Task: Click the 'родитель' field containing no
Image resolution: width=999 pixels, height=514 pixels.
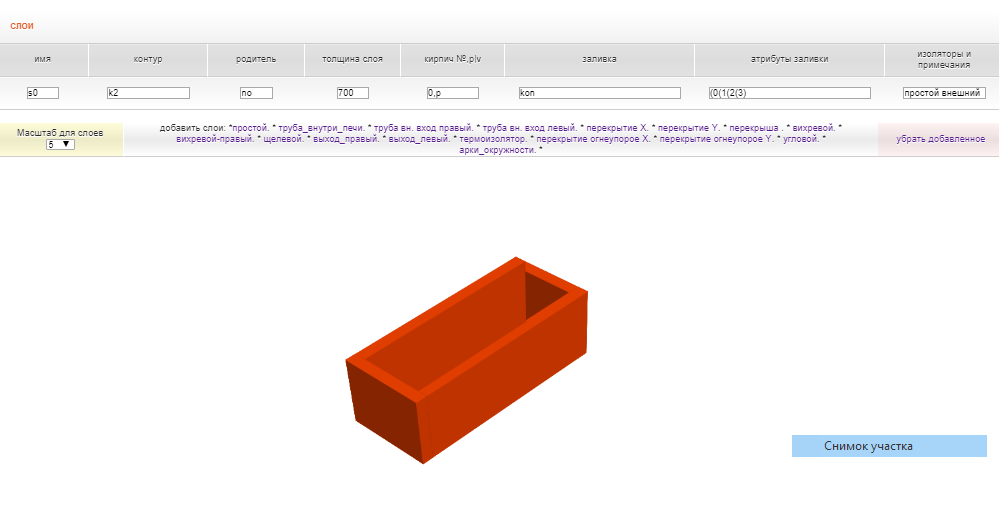Action: tap(256, 93)
